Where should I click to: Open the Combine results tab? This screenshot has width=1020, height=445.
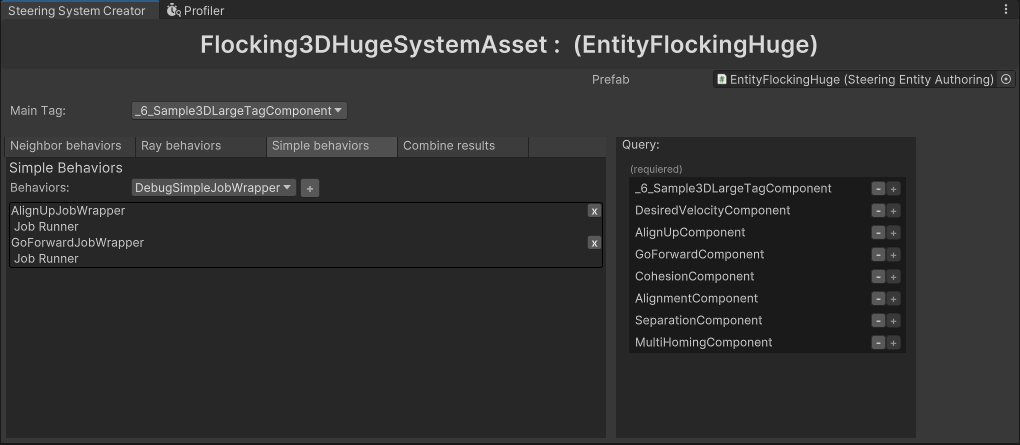449,146
